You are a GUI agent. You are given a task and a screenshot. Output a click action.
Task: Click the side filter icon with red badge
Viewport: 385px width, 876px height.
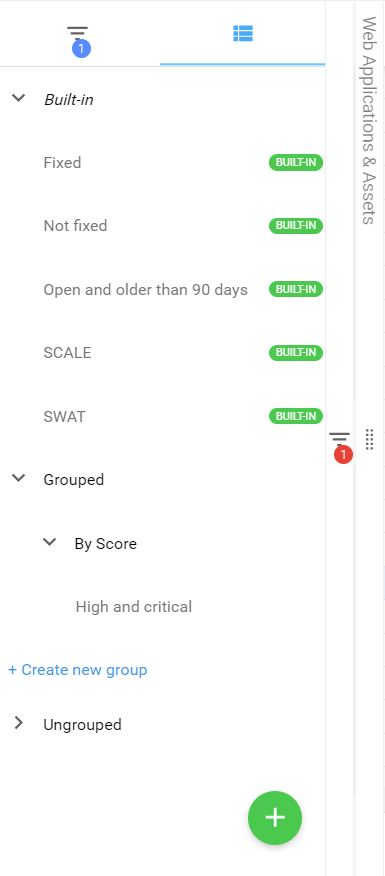340,446
